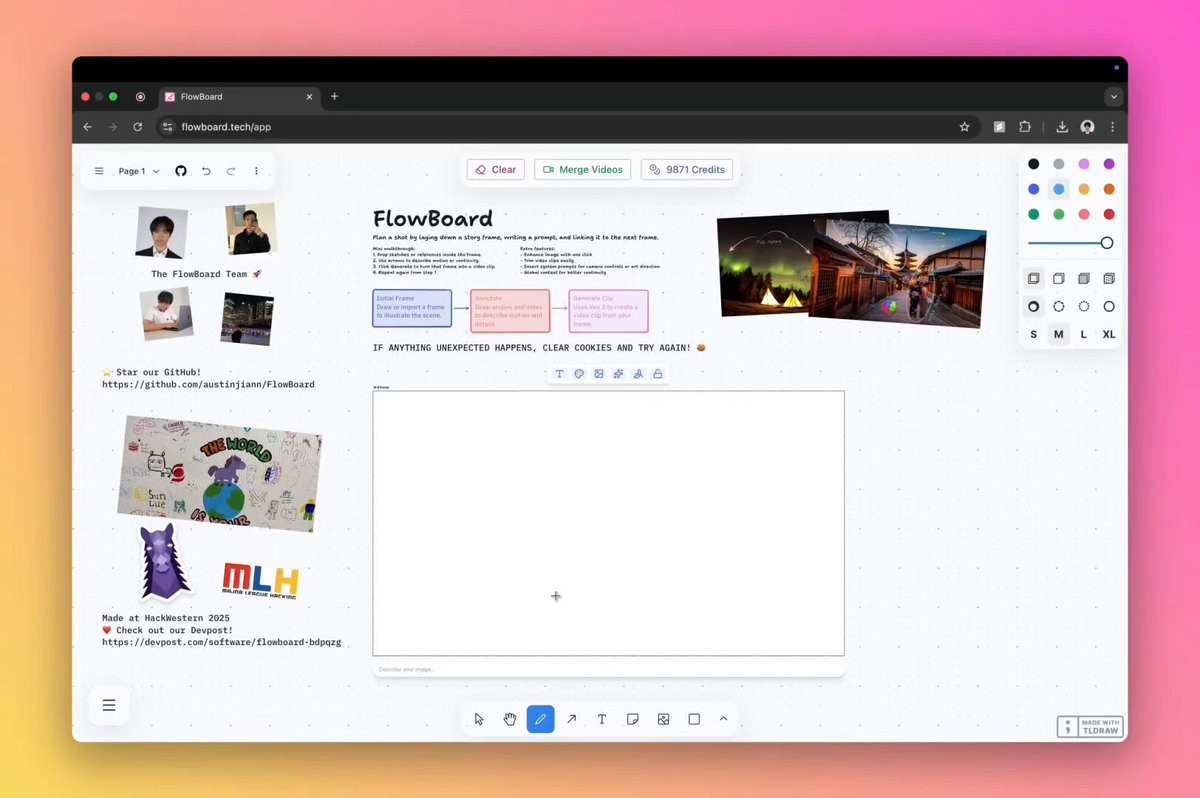The image size is (1200, 798).
Task: Open the three-dot more options menu in app panel
Action: (256, 171)
